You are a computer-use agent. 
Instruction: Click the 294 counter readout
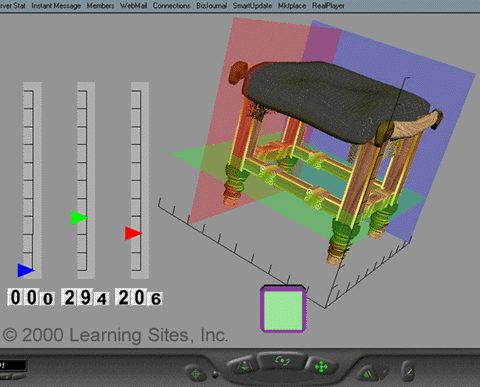point(85,297)
